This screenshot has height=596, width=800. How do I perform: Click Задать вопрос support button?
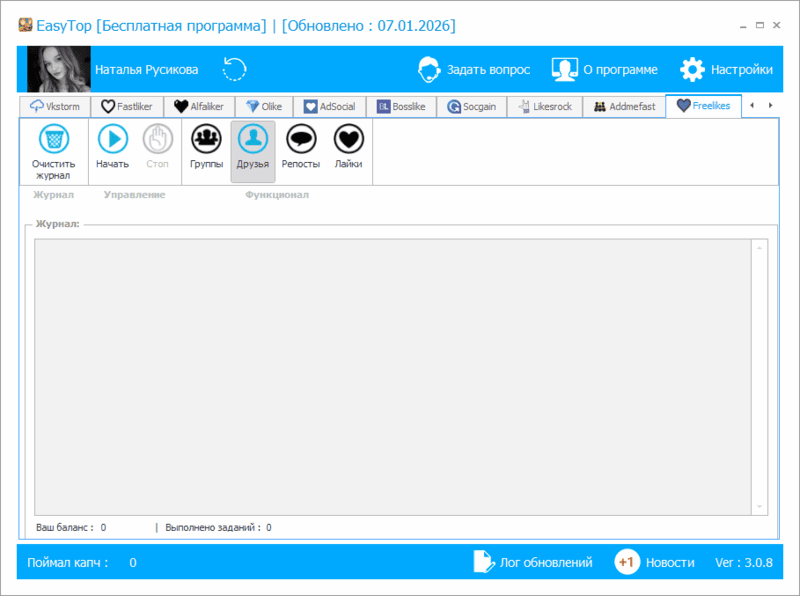(473, 70)
